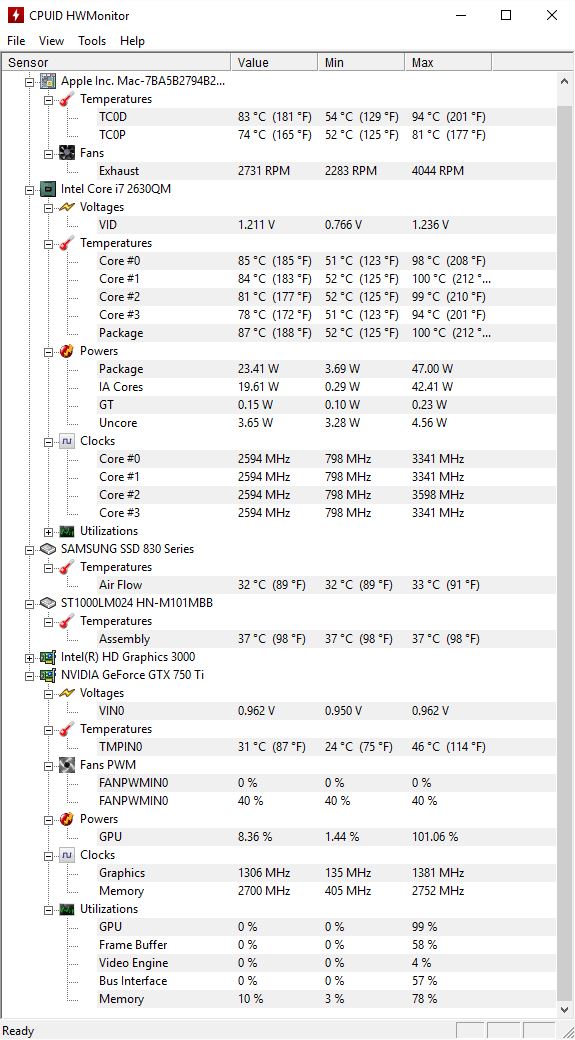Collapse the CPU Powers section

(x=48, y=352)
